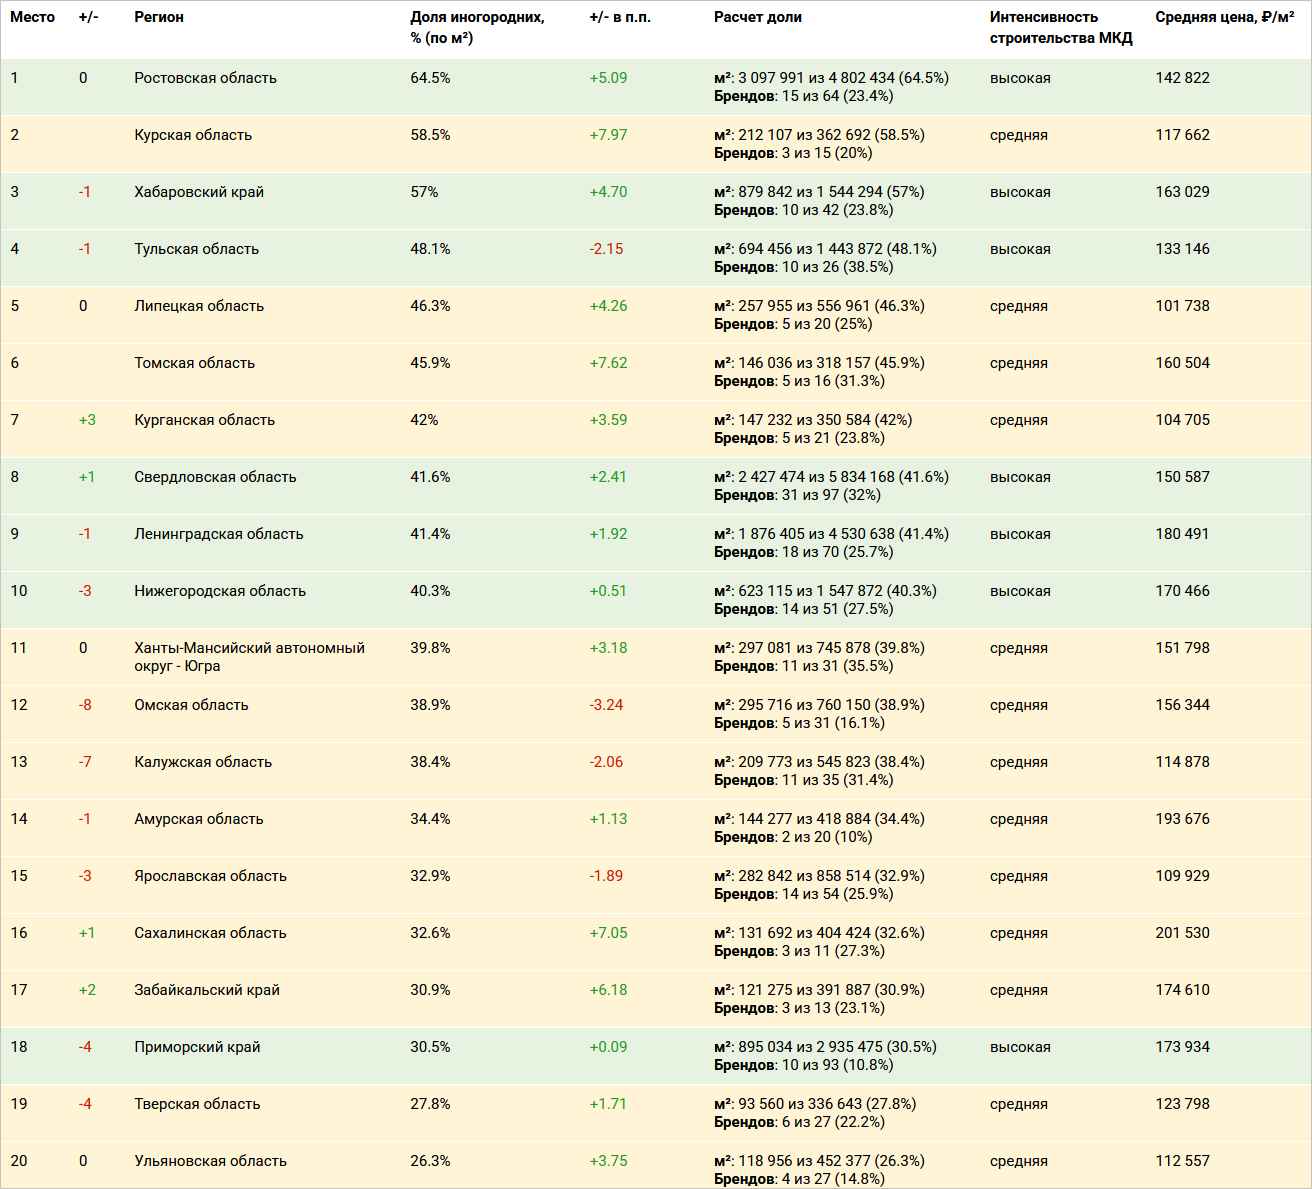Sort by "Средняя цена" column header

point(1224,17)
